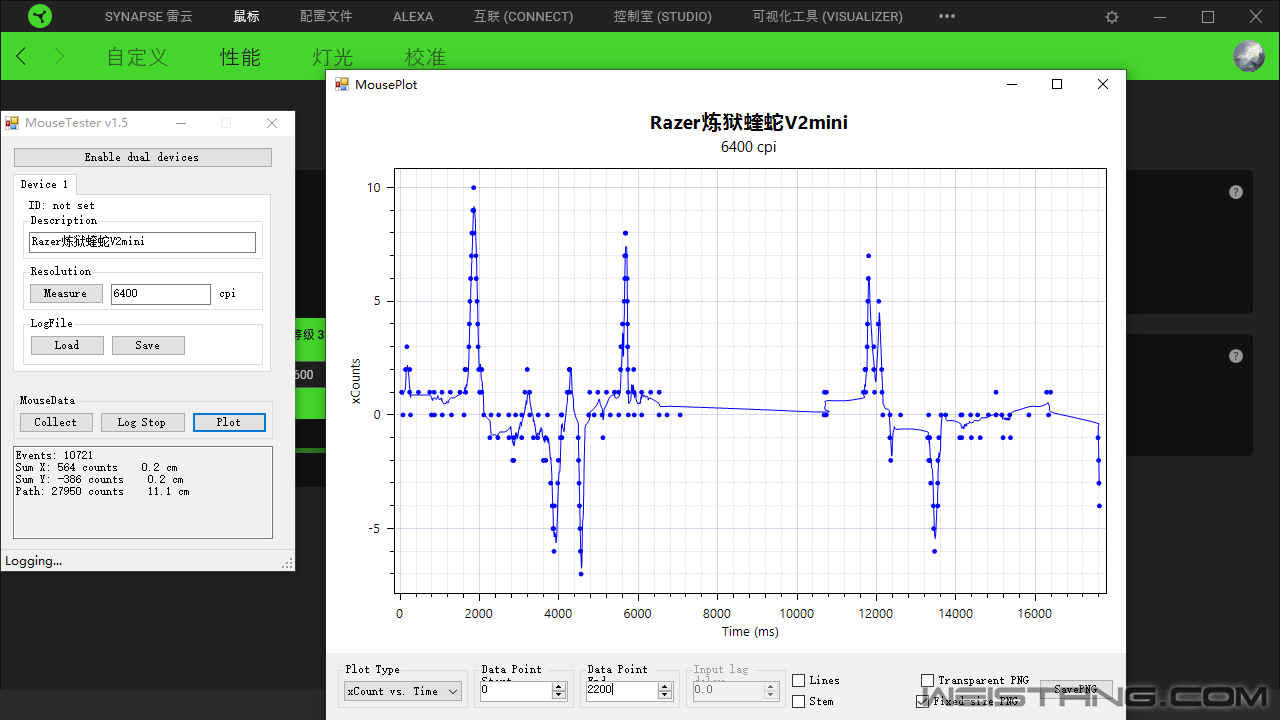Switch to 校准 subtab
The height and width of the screenshot is (720, 1280).
pos(425,57)
